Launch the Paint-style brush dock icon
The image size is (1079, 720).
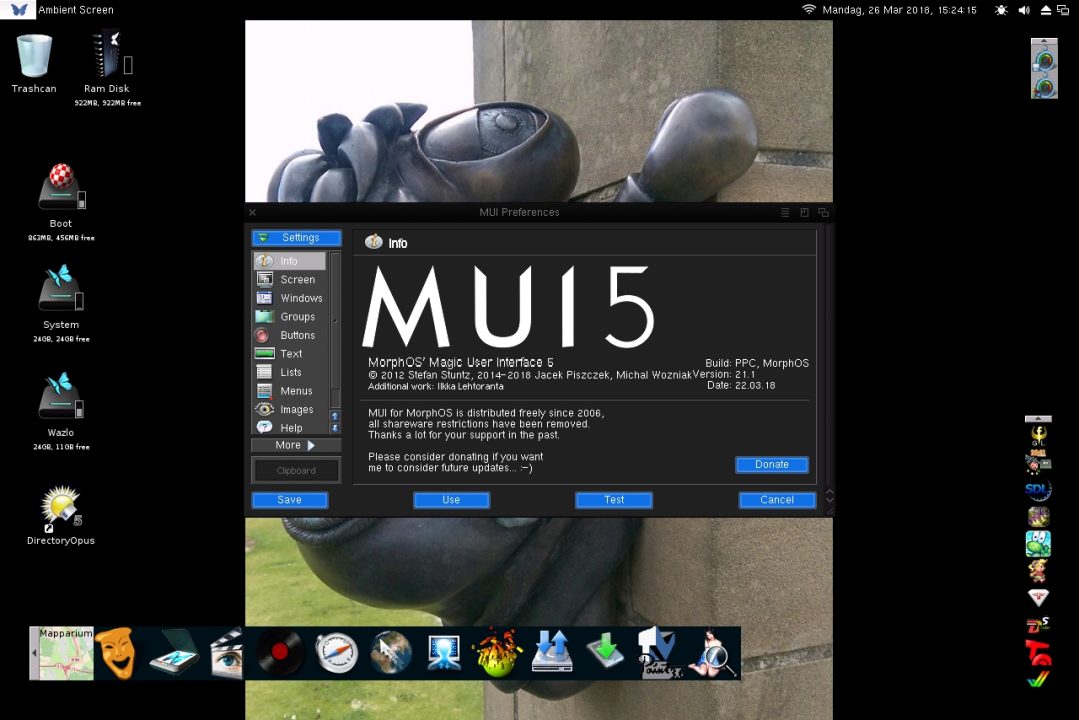pos(659,653)
